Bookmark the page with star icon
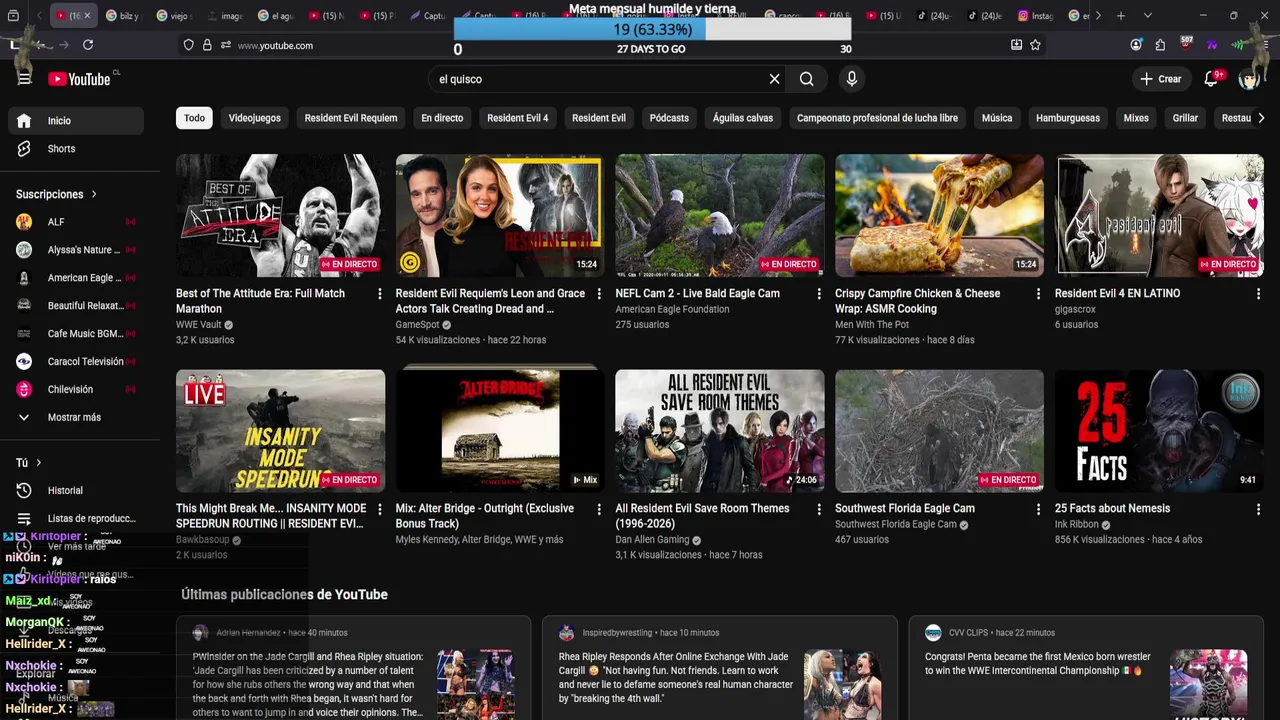1280x720 pixels. click(1035, 45)
